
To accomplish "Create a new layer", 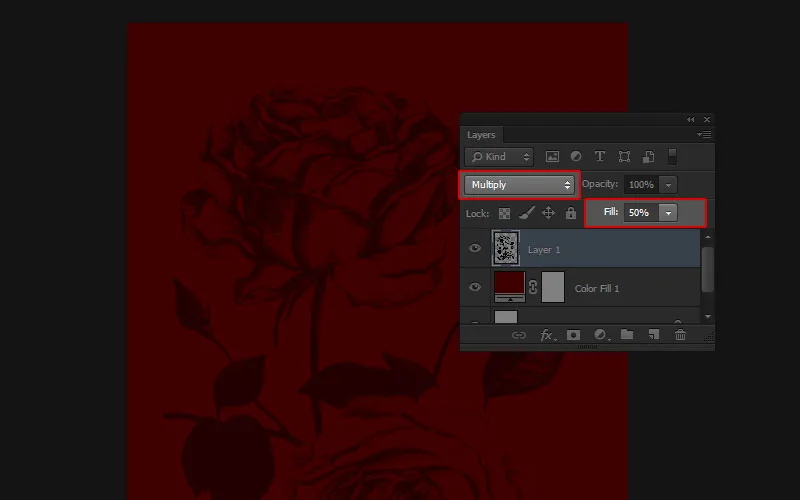I will pyautogui.click(x=654, y=335).
